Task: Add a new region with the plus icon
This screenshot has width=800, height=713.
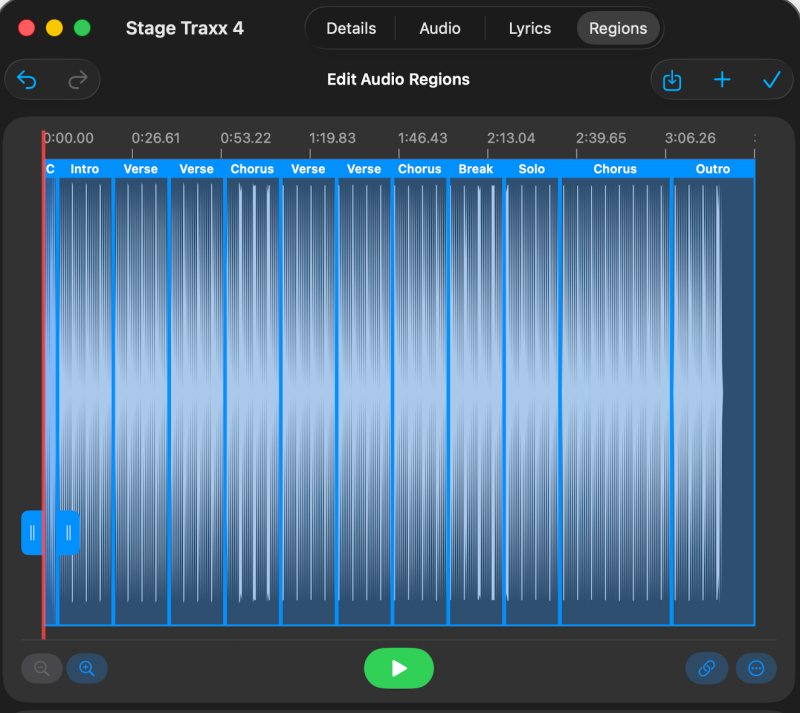Action: point(722,79)
